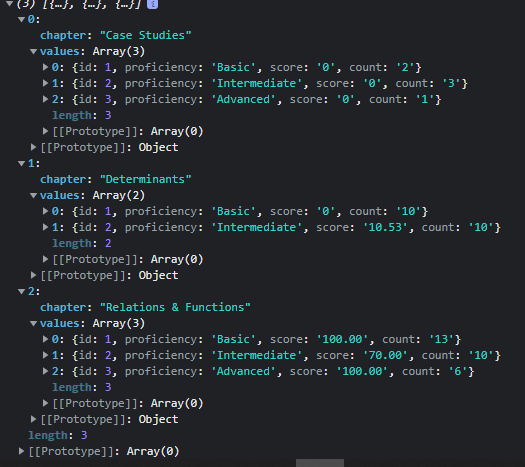Expand Object prototype under Determinants

pyautogui.click(x=33, y=275)
